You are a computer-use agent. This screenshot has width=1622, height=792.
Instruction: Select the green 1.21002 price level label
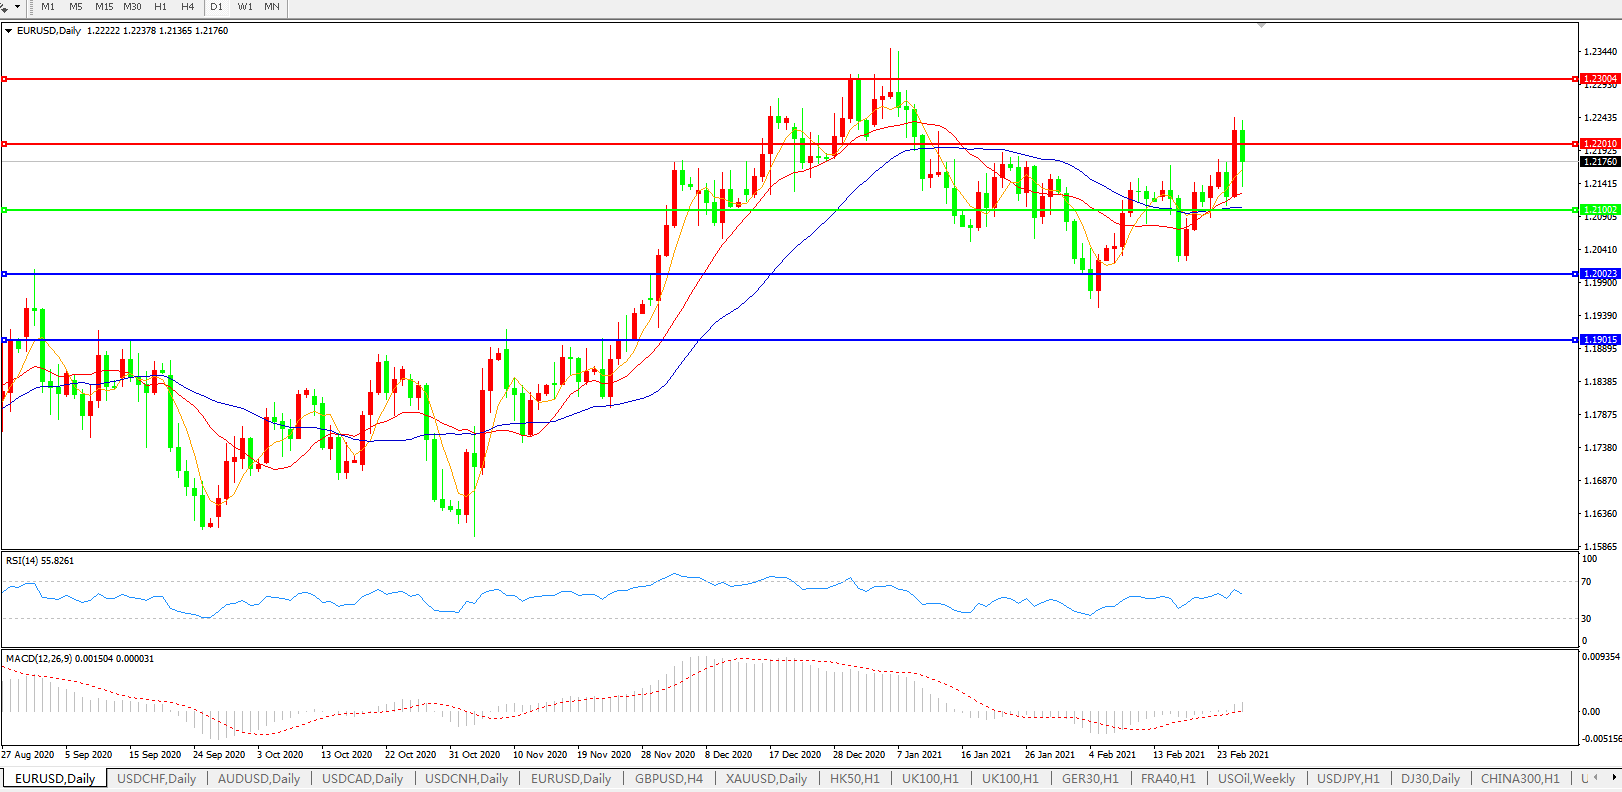(x=1599, y=210)
